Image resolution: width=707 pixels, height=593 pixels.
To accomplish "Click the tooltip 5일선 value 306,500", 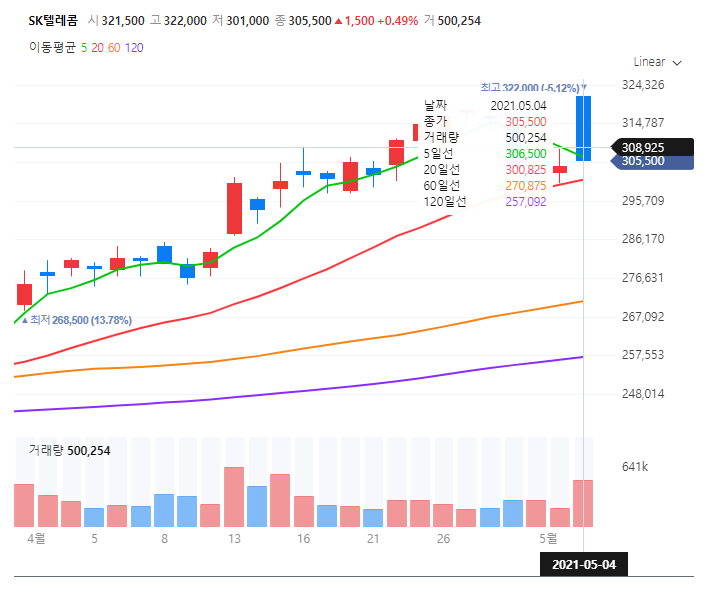I will [526, 154].
